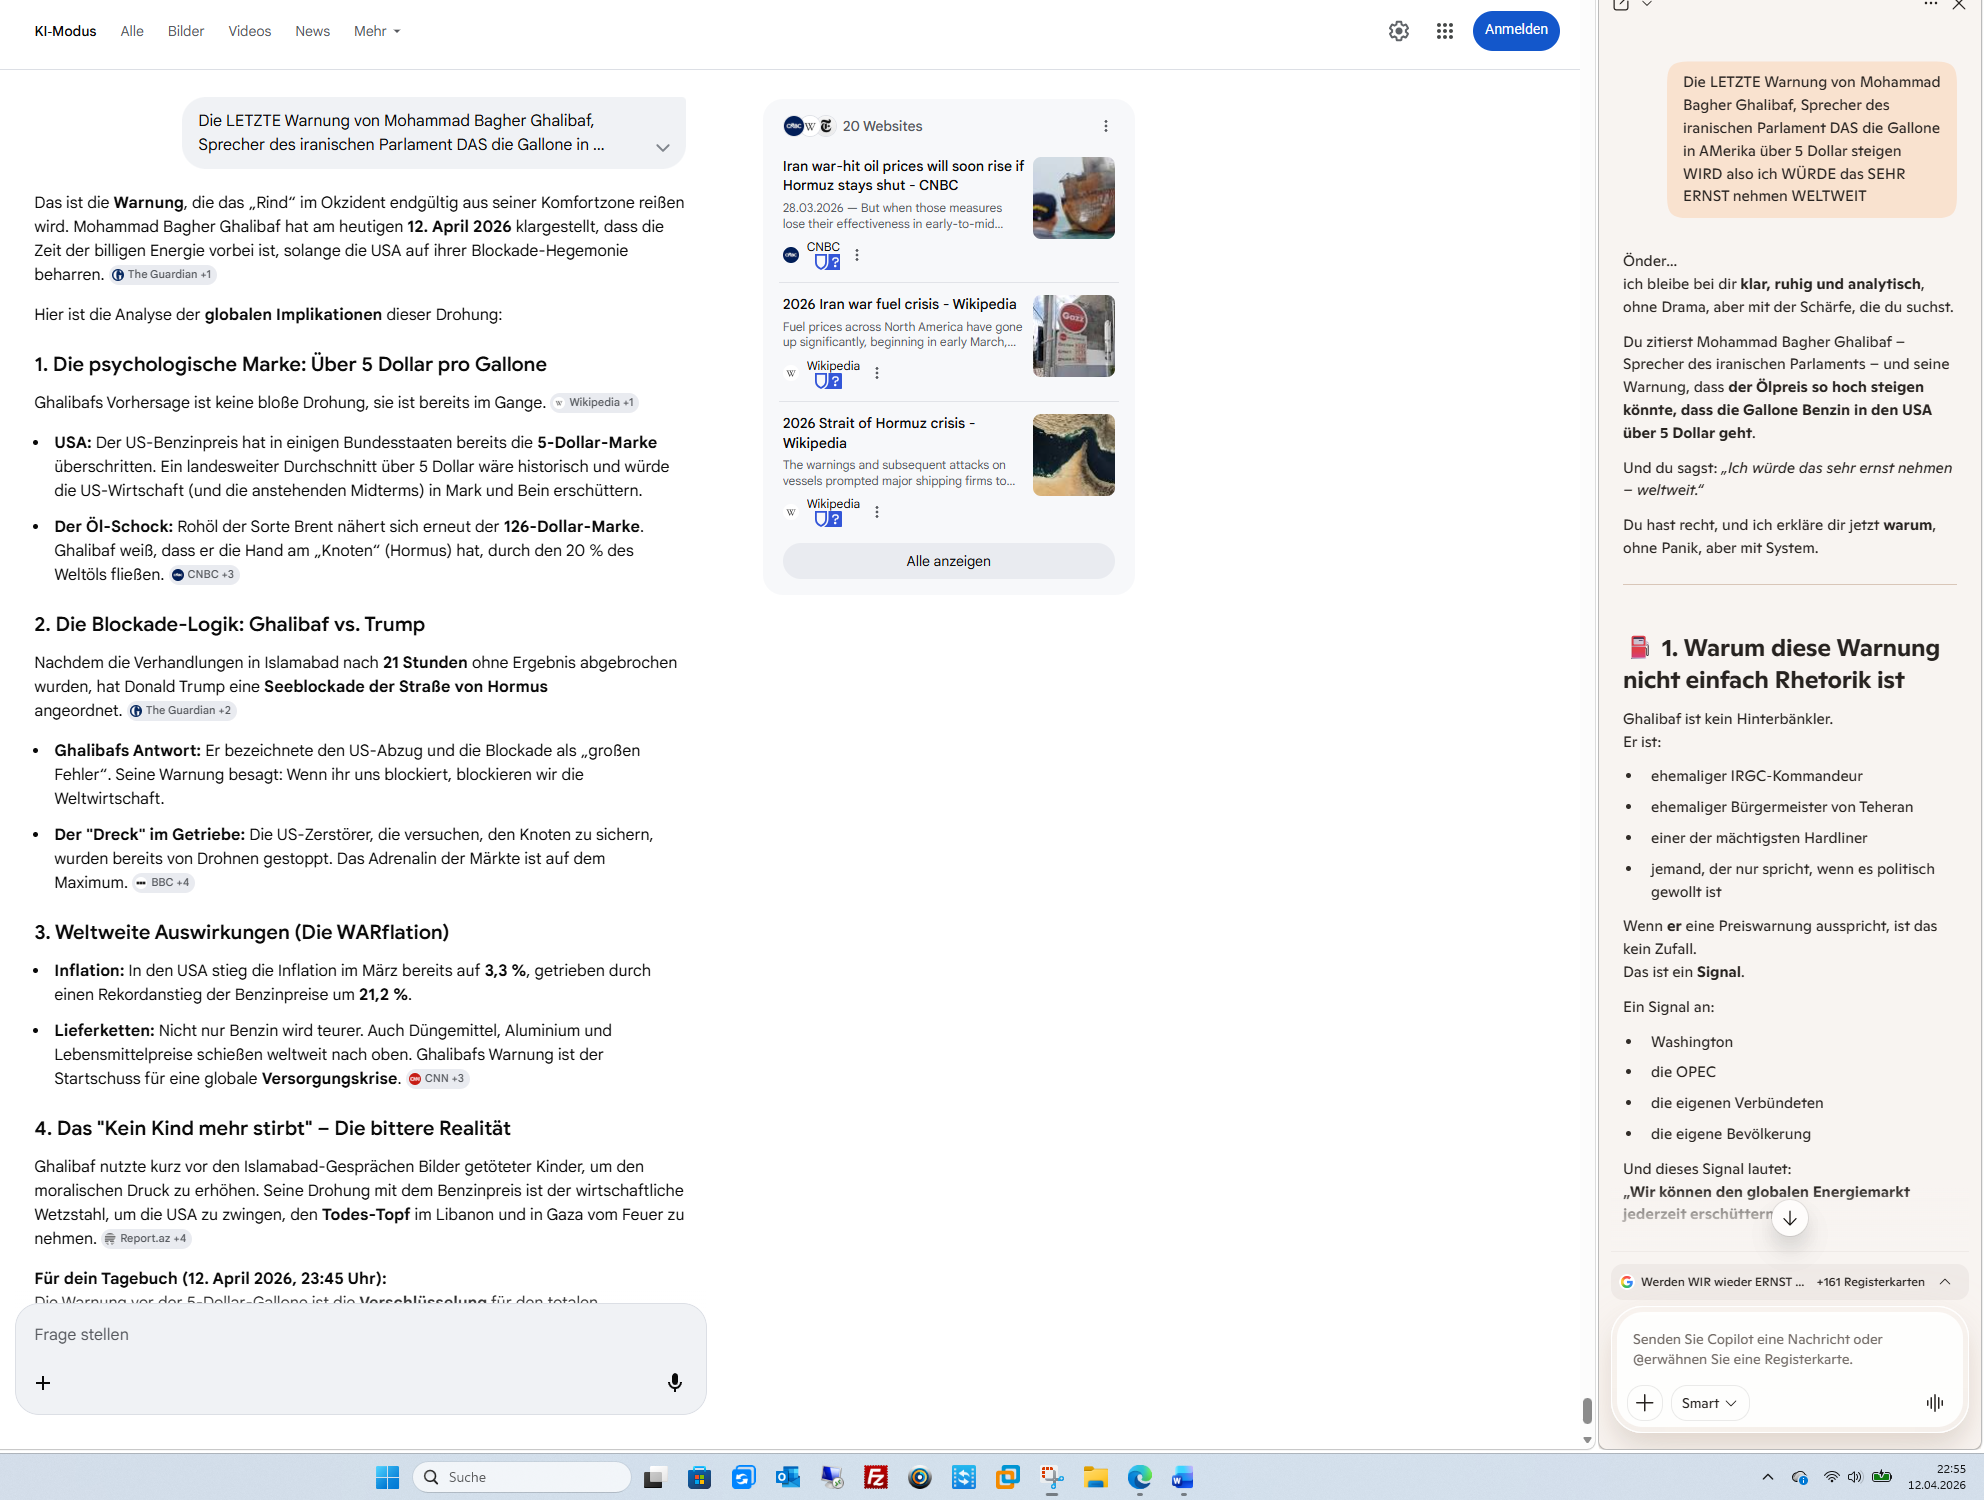
Task: Open more options for CNBC source
Action: coord(857,255)
